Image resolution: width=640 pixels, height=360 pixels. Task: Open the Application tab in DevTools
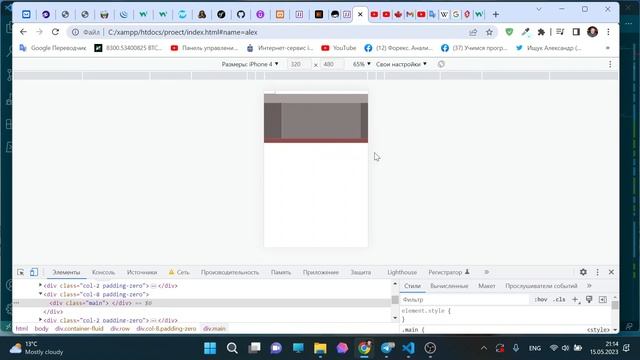tap(321, 272)
